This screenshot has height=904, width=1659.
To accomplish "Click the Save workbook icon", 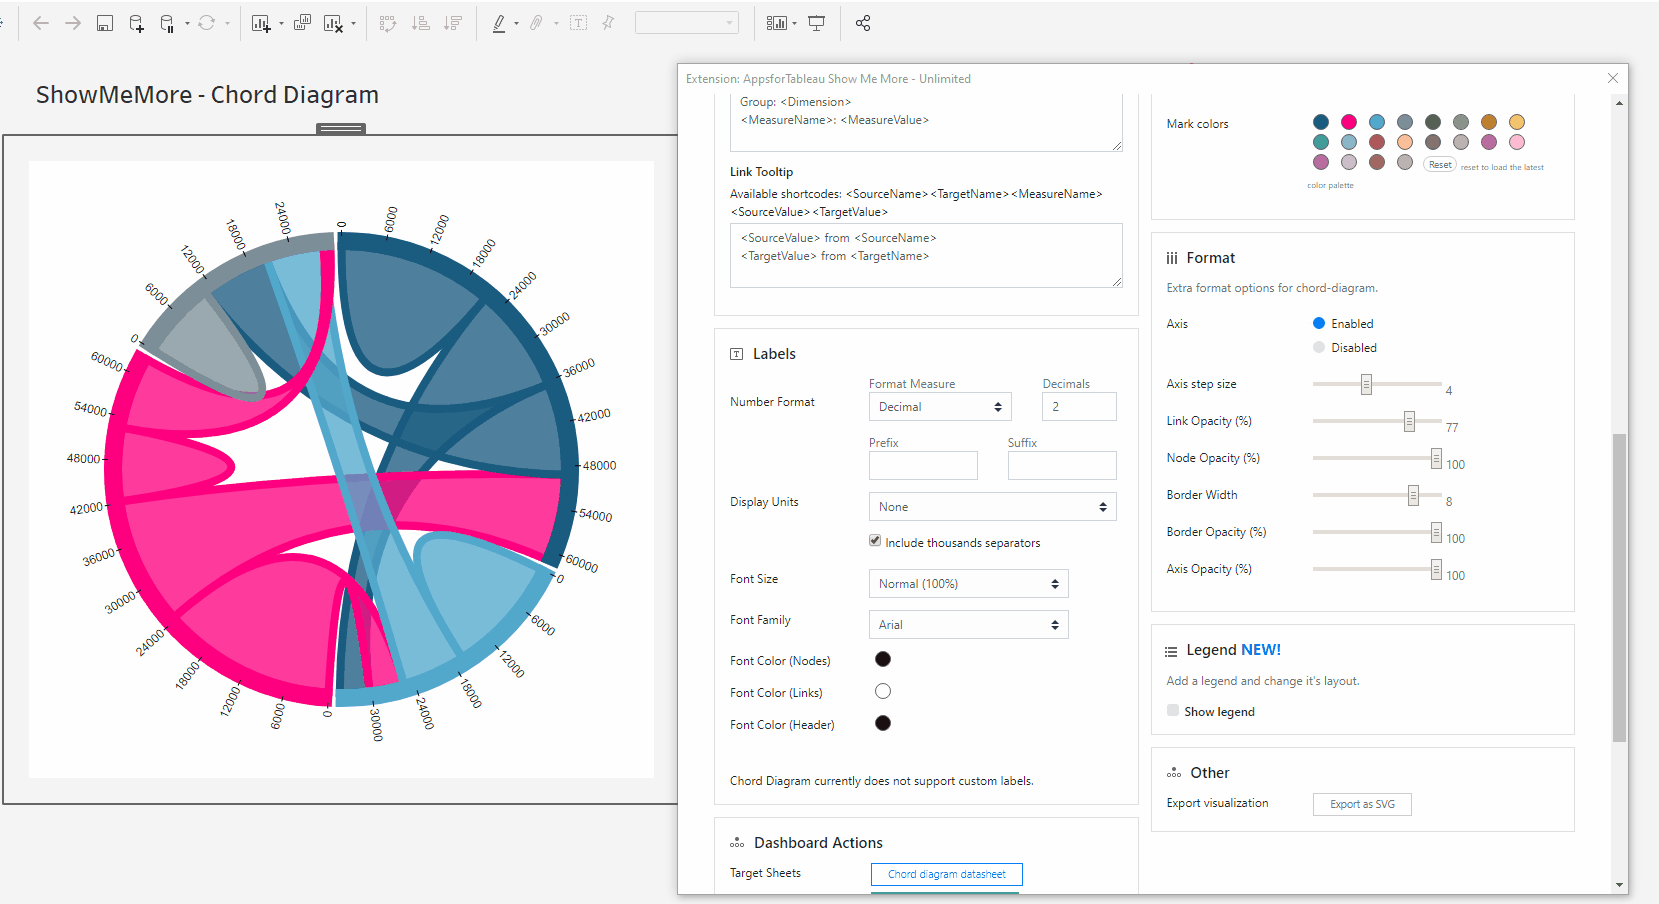I will tap(105, 23).
